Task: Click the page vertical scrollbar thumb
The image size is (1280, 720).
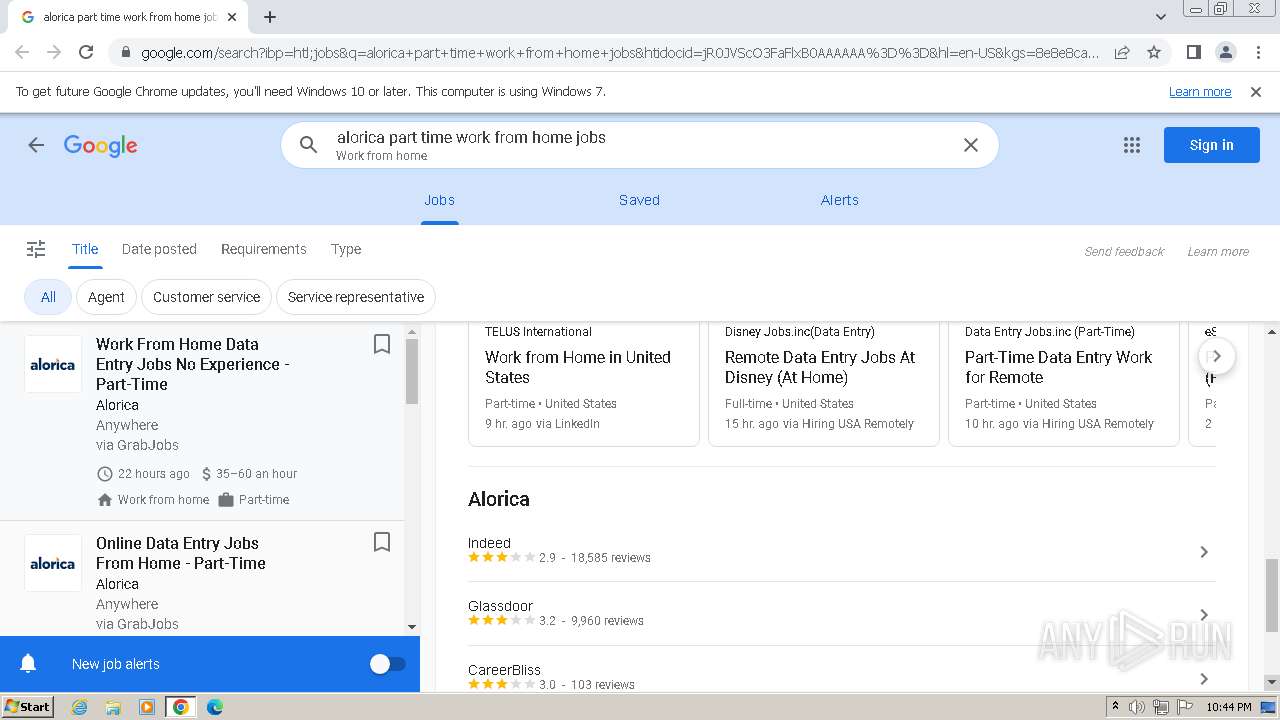Action: (x=1272, y=596)
